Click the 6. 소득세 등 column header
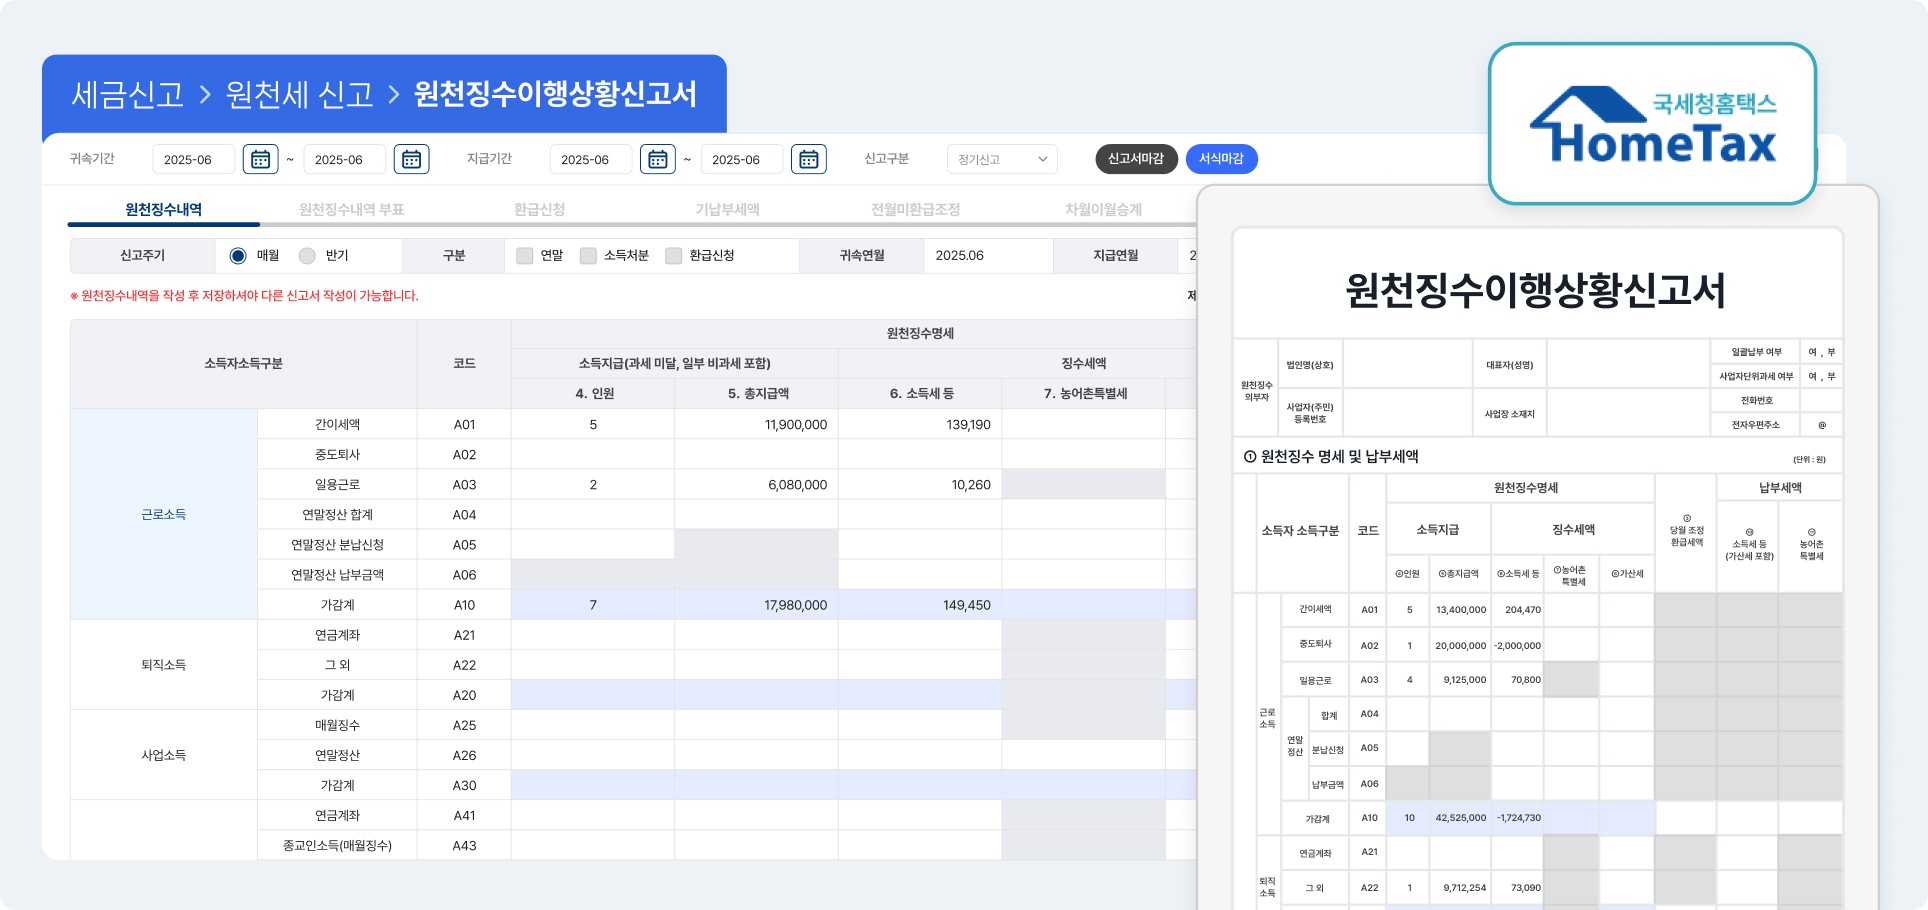Screen dimensions: 1928x910 pos(922,393)
